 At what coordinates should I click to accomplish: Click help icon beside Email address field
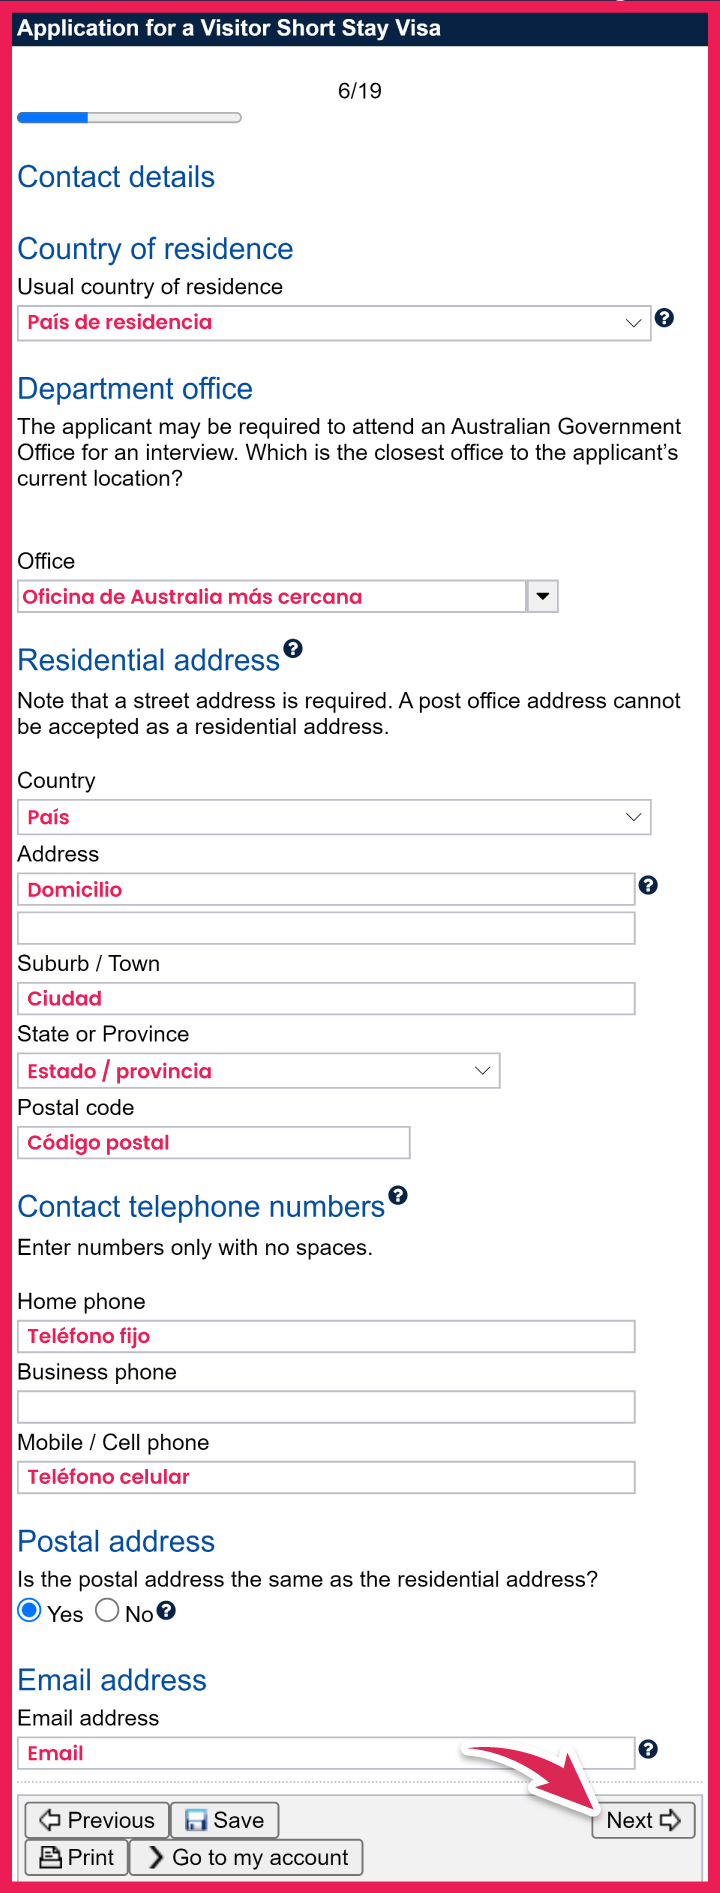pyautogui.click(x=648, y=1749)
